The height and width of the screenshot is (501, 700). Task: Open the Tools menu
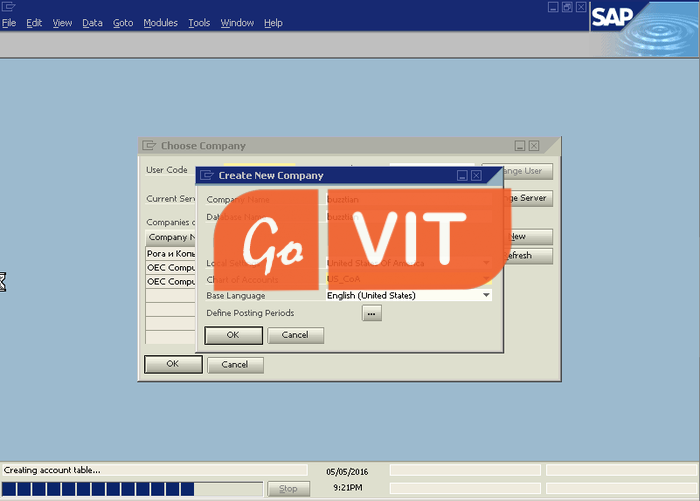pyautogui.click(x=199, y=23)
